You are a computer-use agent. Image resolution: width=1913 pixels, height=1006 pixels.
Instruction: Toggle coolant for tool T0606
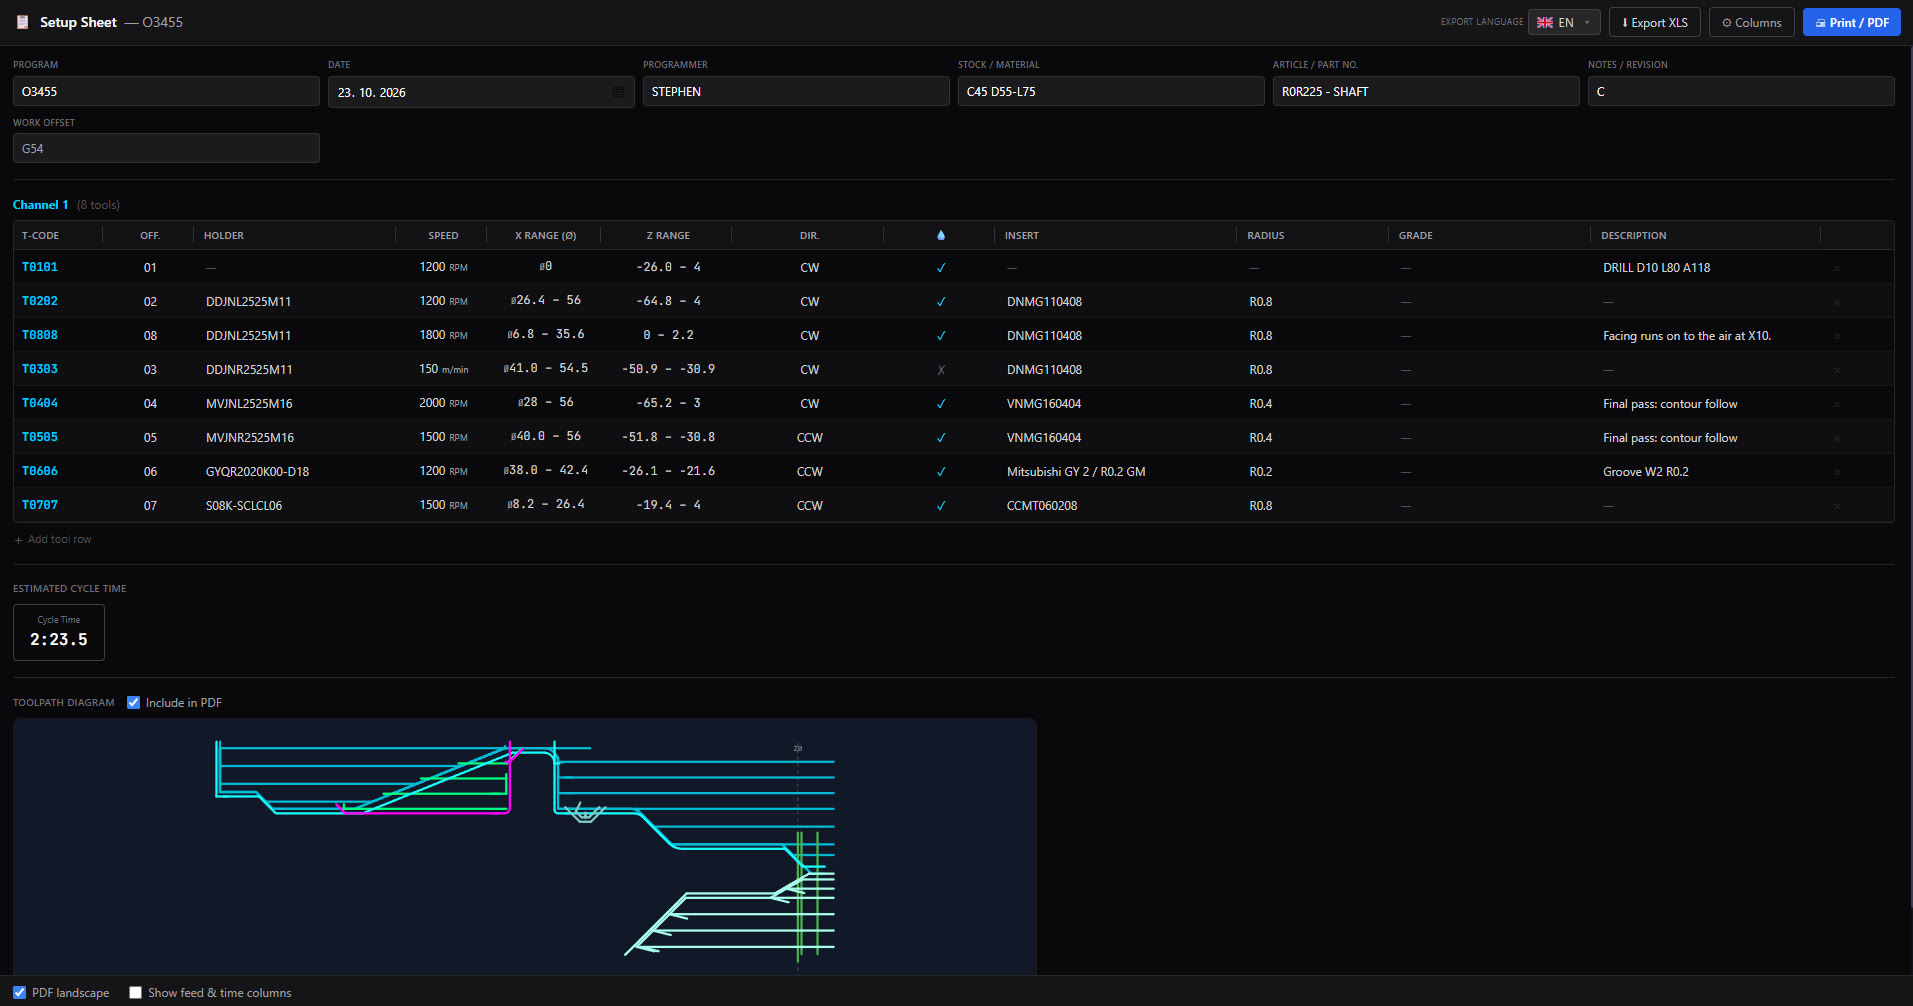pyautogui.click(x=941, y=472)
